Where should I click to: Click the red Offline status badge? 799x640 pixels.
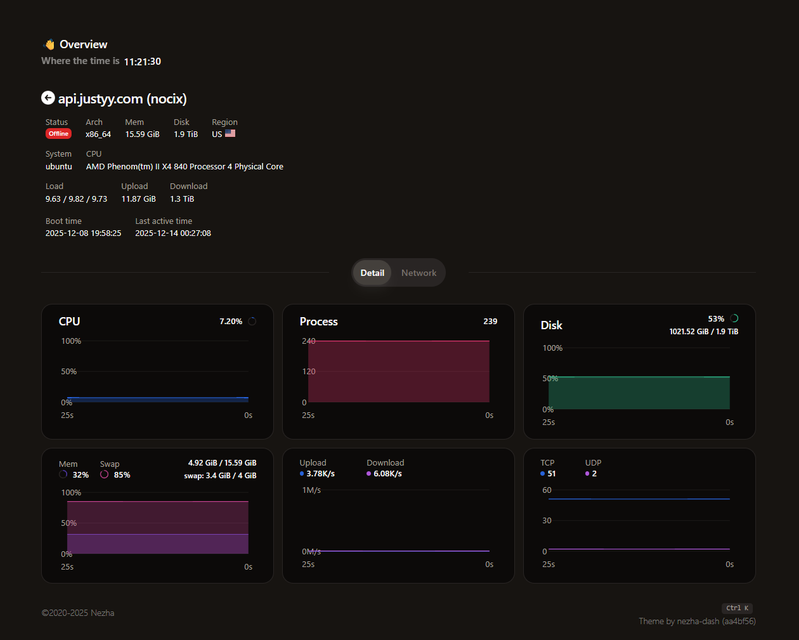click(58, 133)
